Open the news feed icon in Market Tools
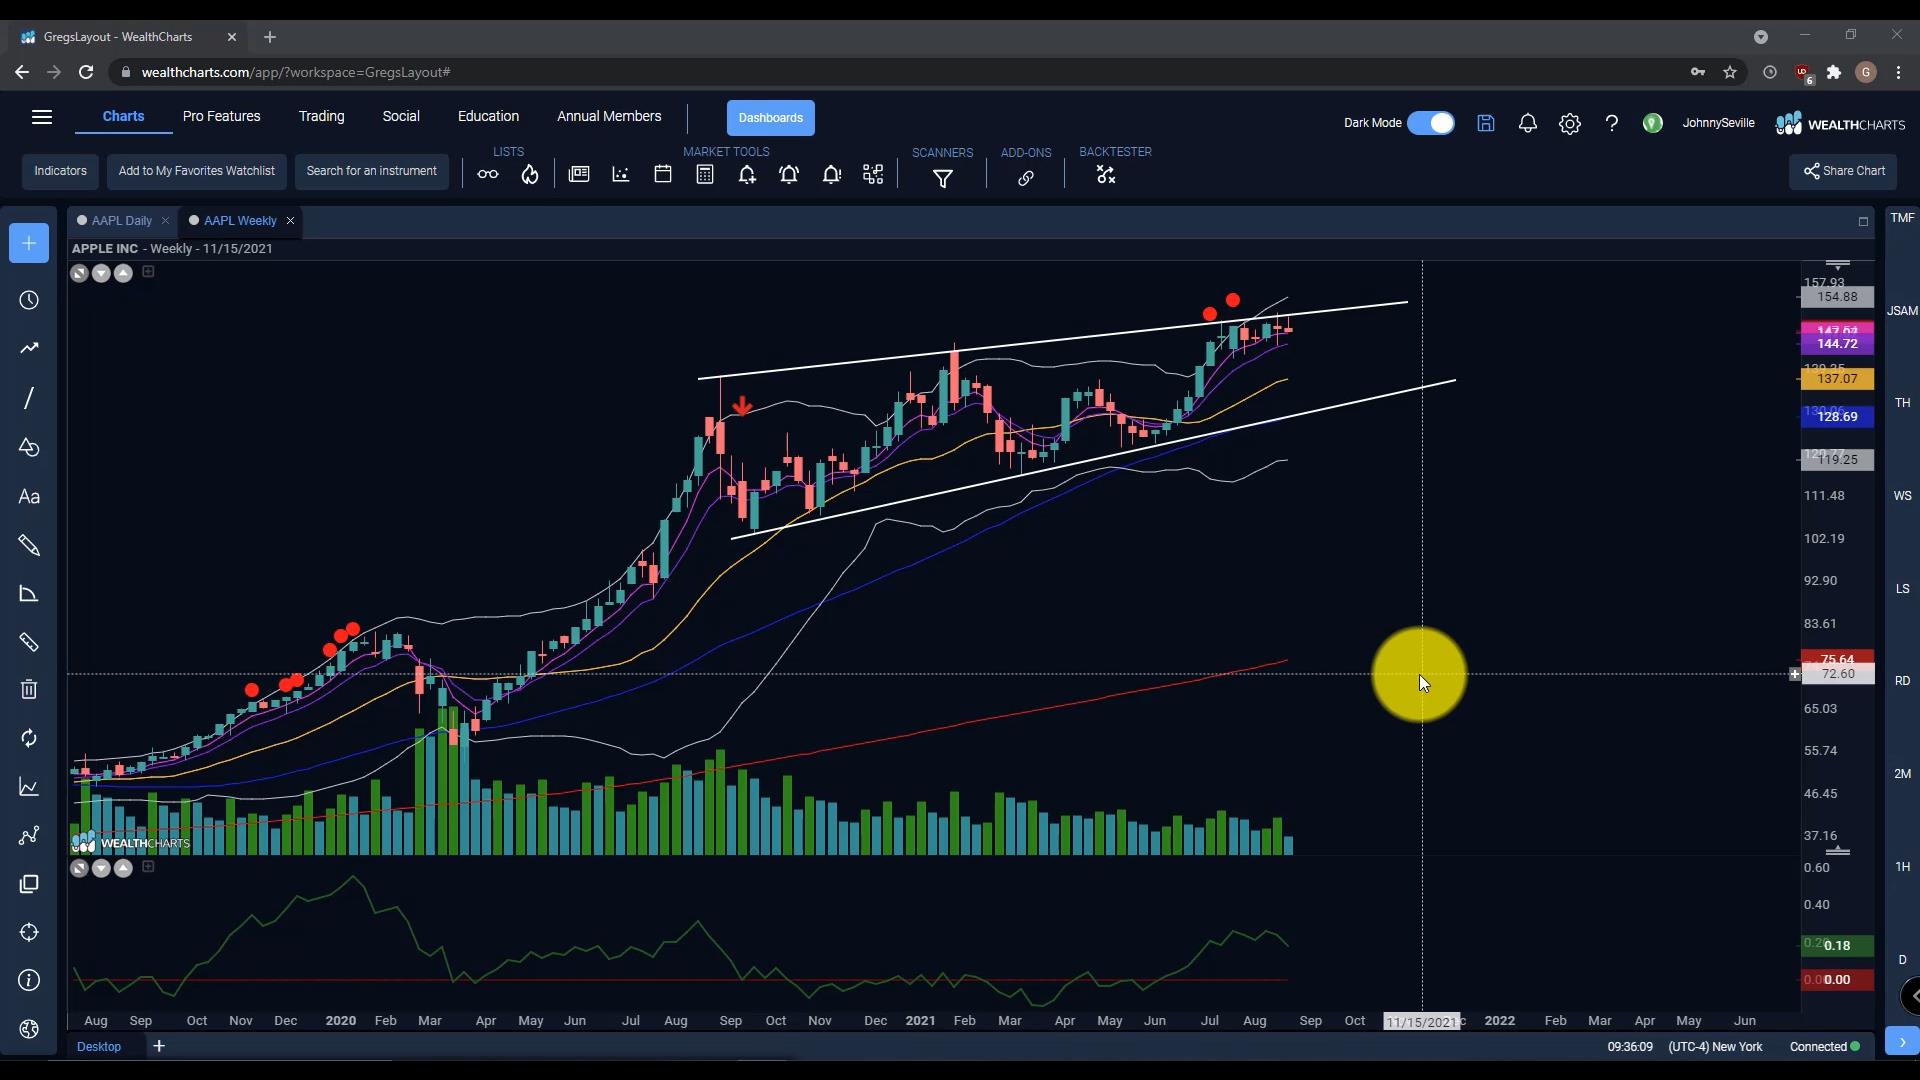Image resolution: width=1920 pixels, height=1080 pixels. [579, 174]
